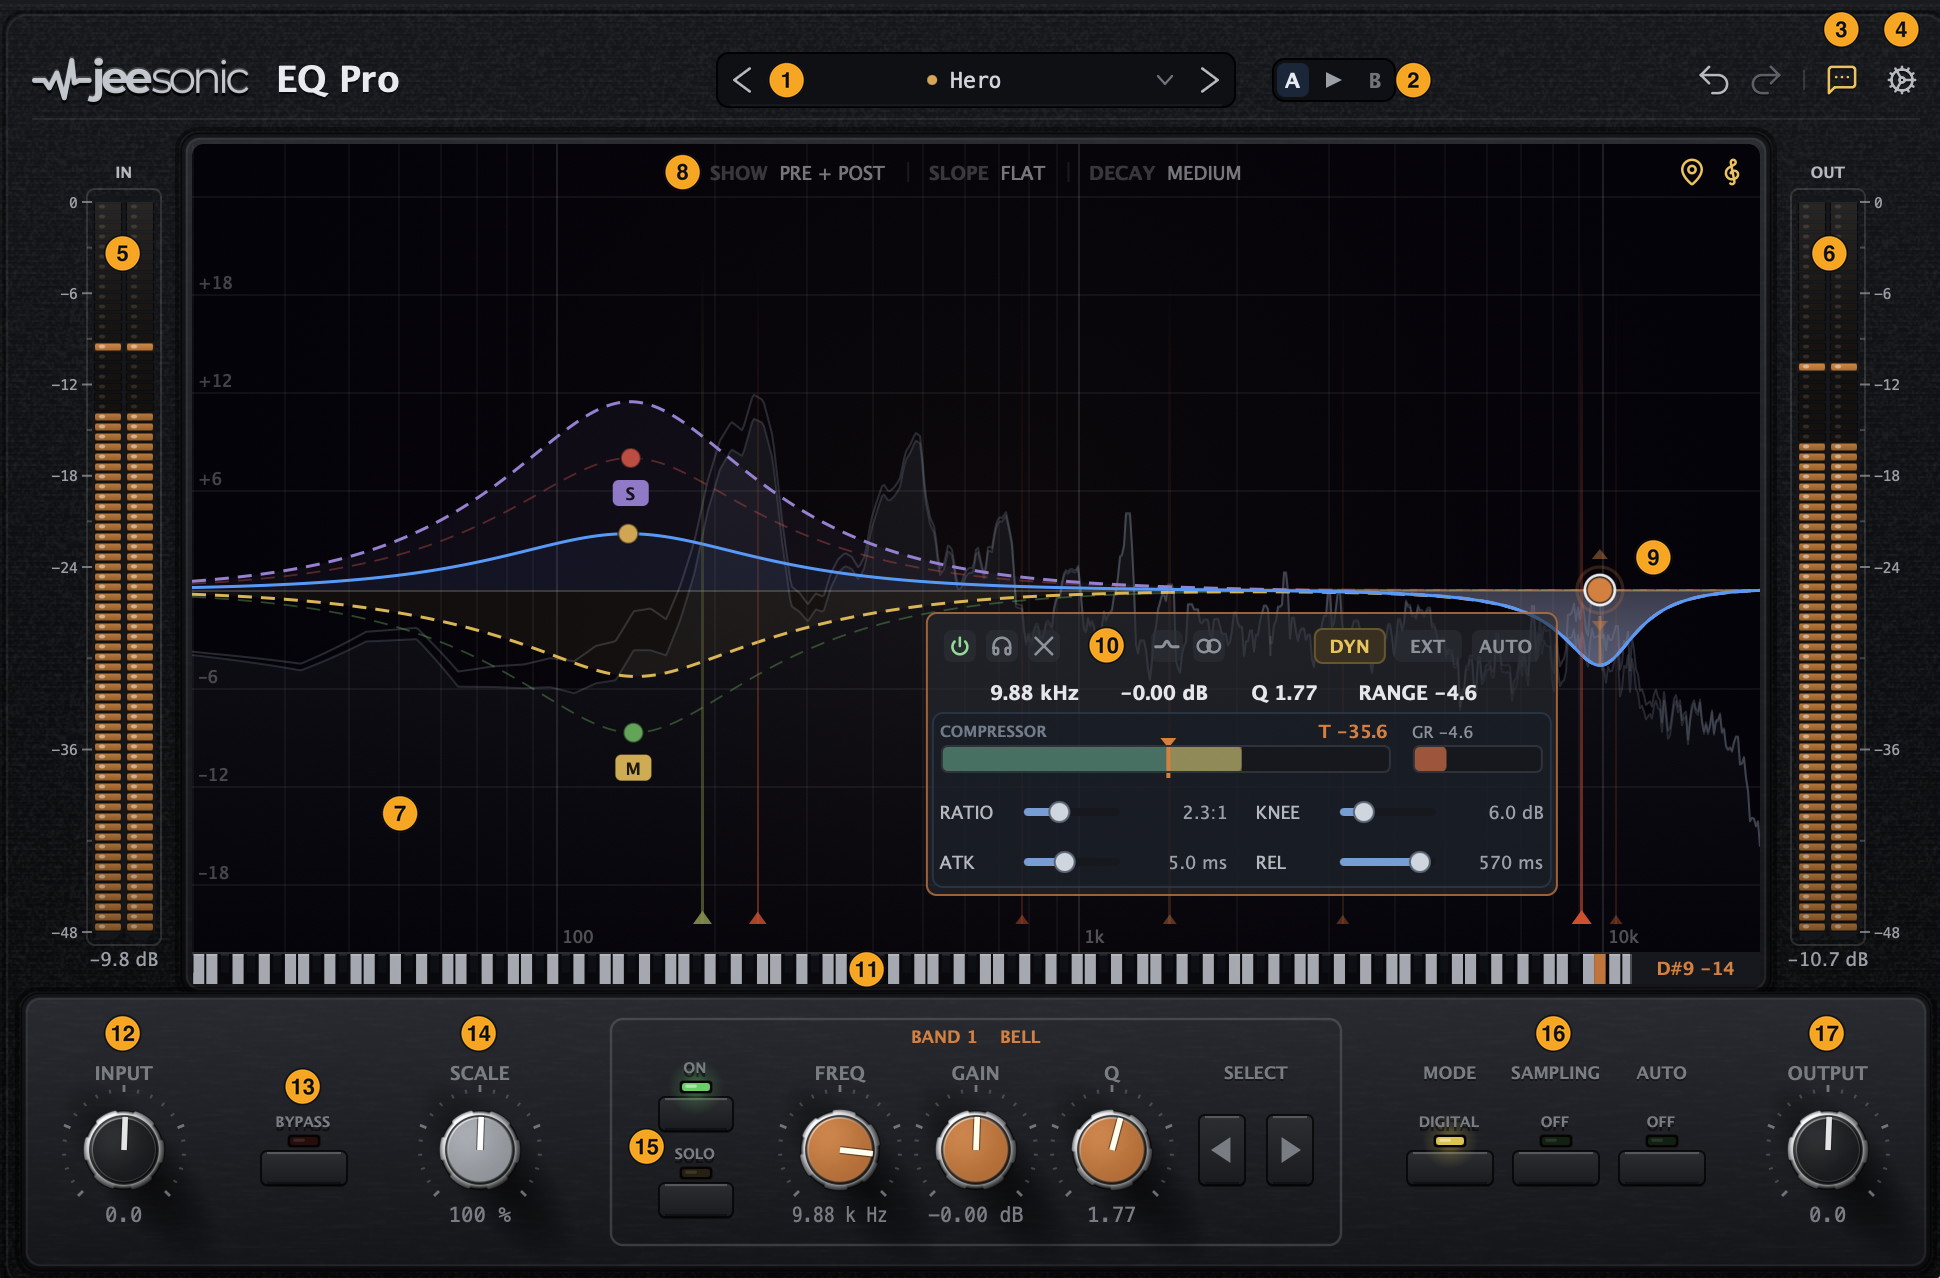
Task: Click the Q 1.77 value in popup
Action: pyautogui.click(x=1284, y=693)
